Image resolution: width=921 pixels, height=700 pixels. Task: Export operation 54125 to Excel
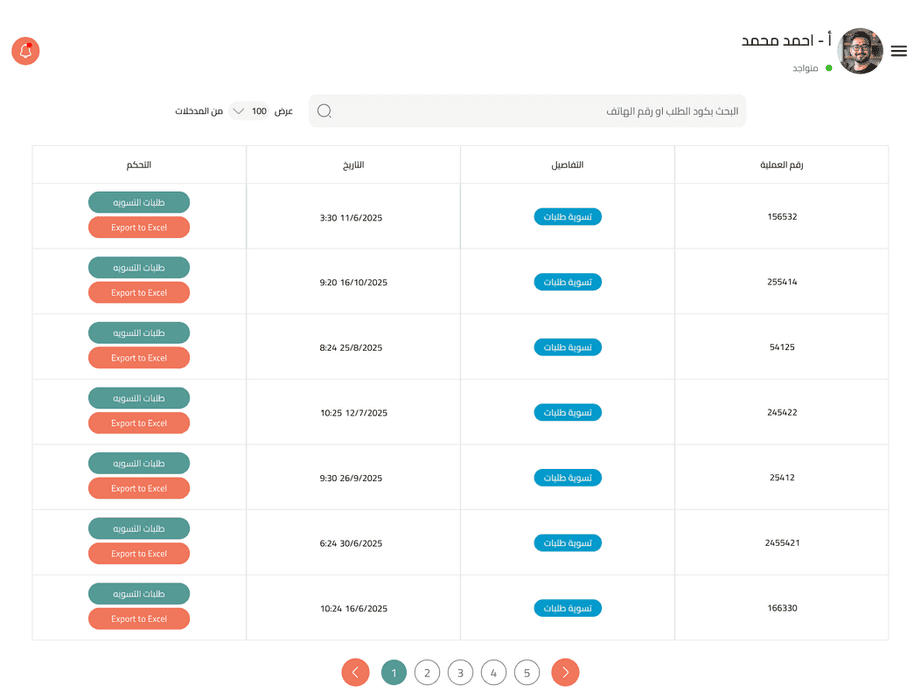(139, 358)
